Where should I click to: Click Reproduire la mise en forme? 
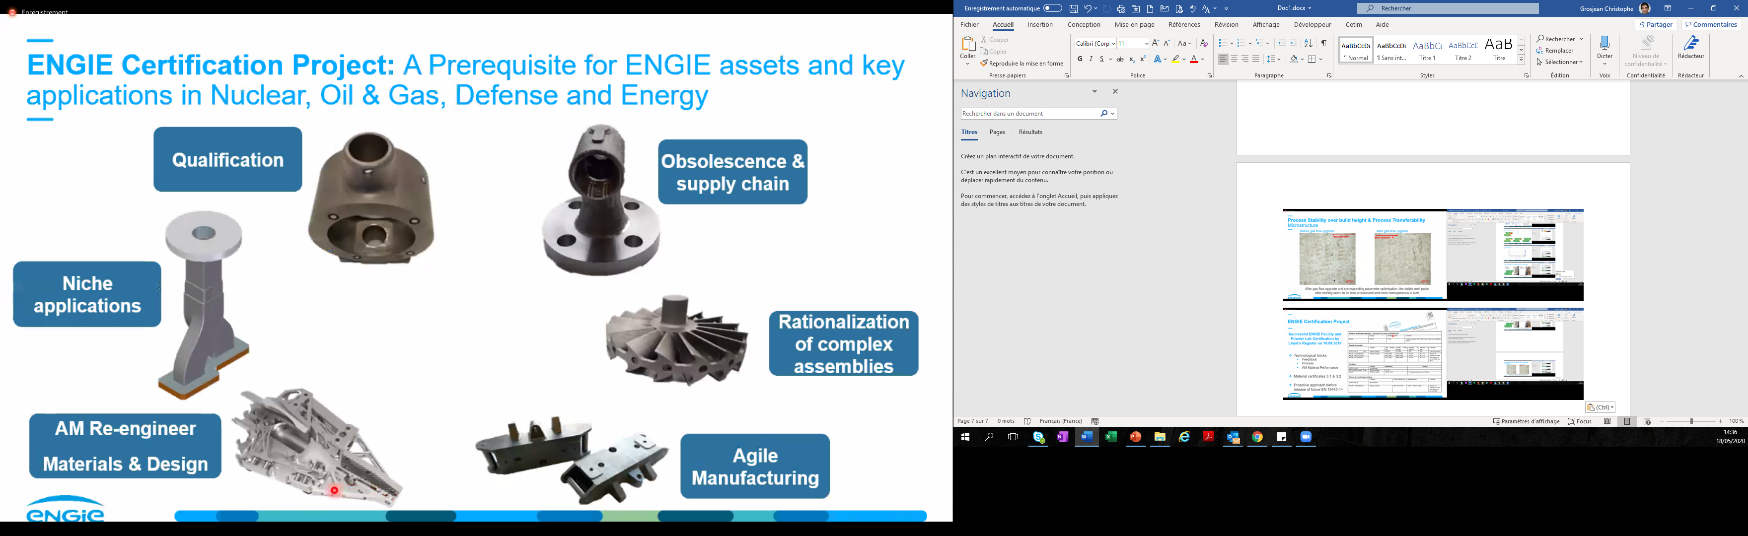(x=1021, y=63)
